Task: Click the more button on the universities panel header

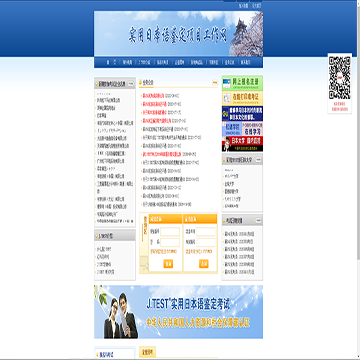Action: [258, 160]
